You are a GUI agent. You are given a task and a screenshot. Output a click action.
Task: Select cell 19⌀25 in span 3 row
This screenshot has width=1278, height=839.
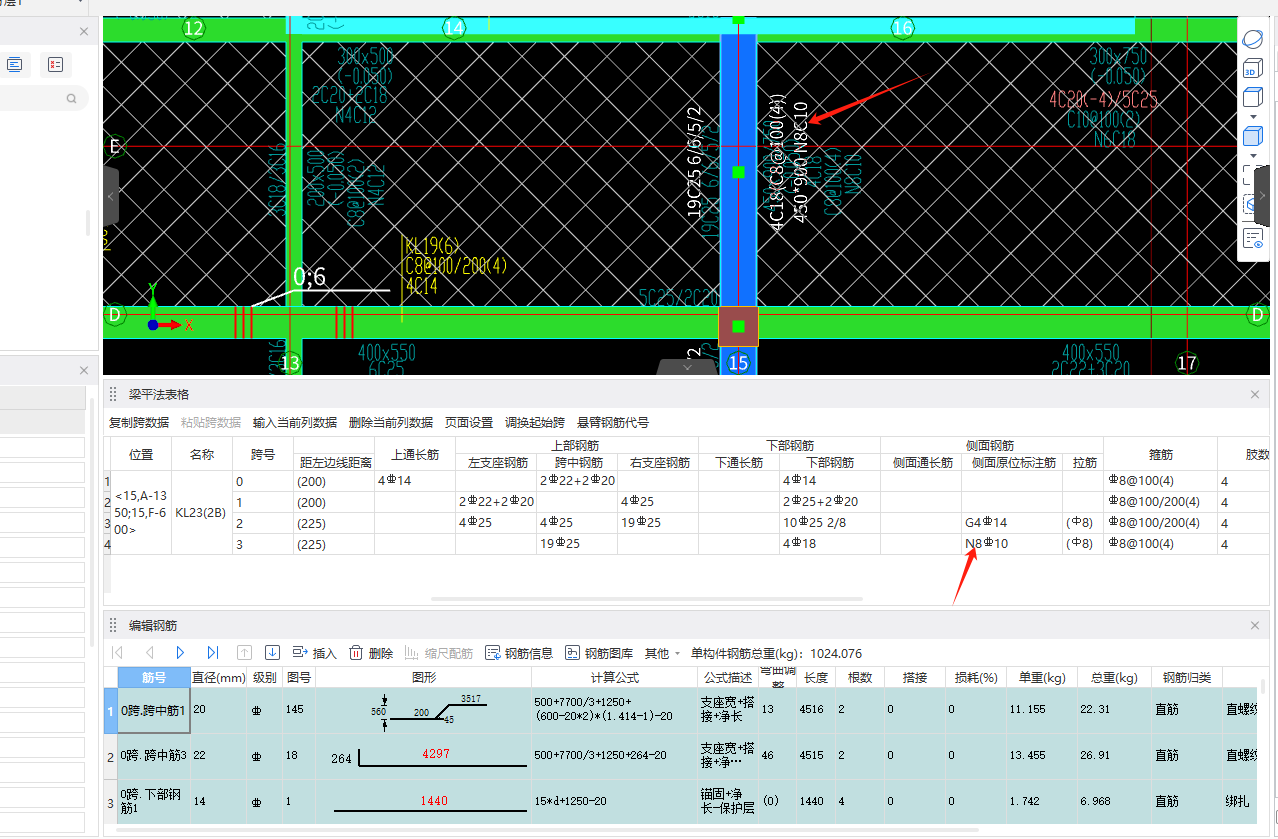pos(575,544)
